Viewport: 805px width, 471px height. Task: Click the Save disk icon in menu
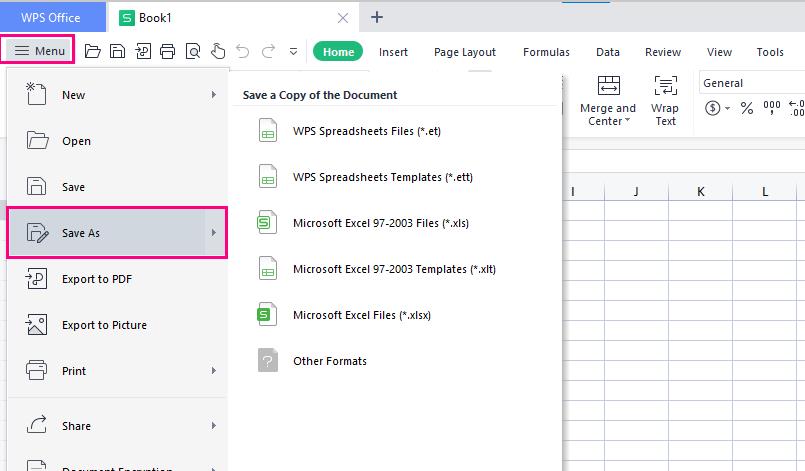click(36, 186)
